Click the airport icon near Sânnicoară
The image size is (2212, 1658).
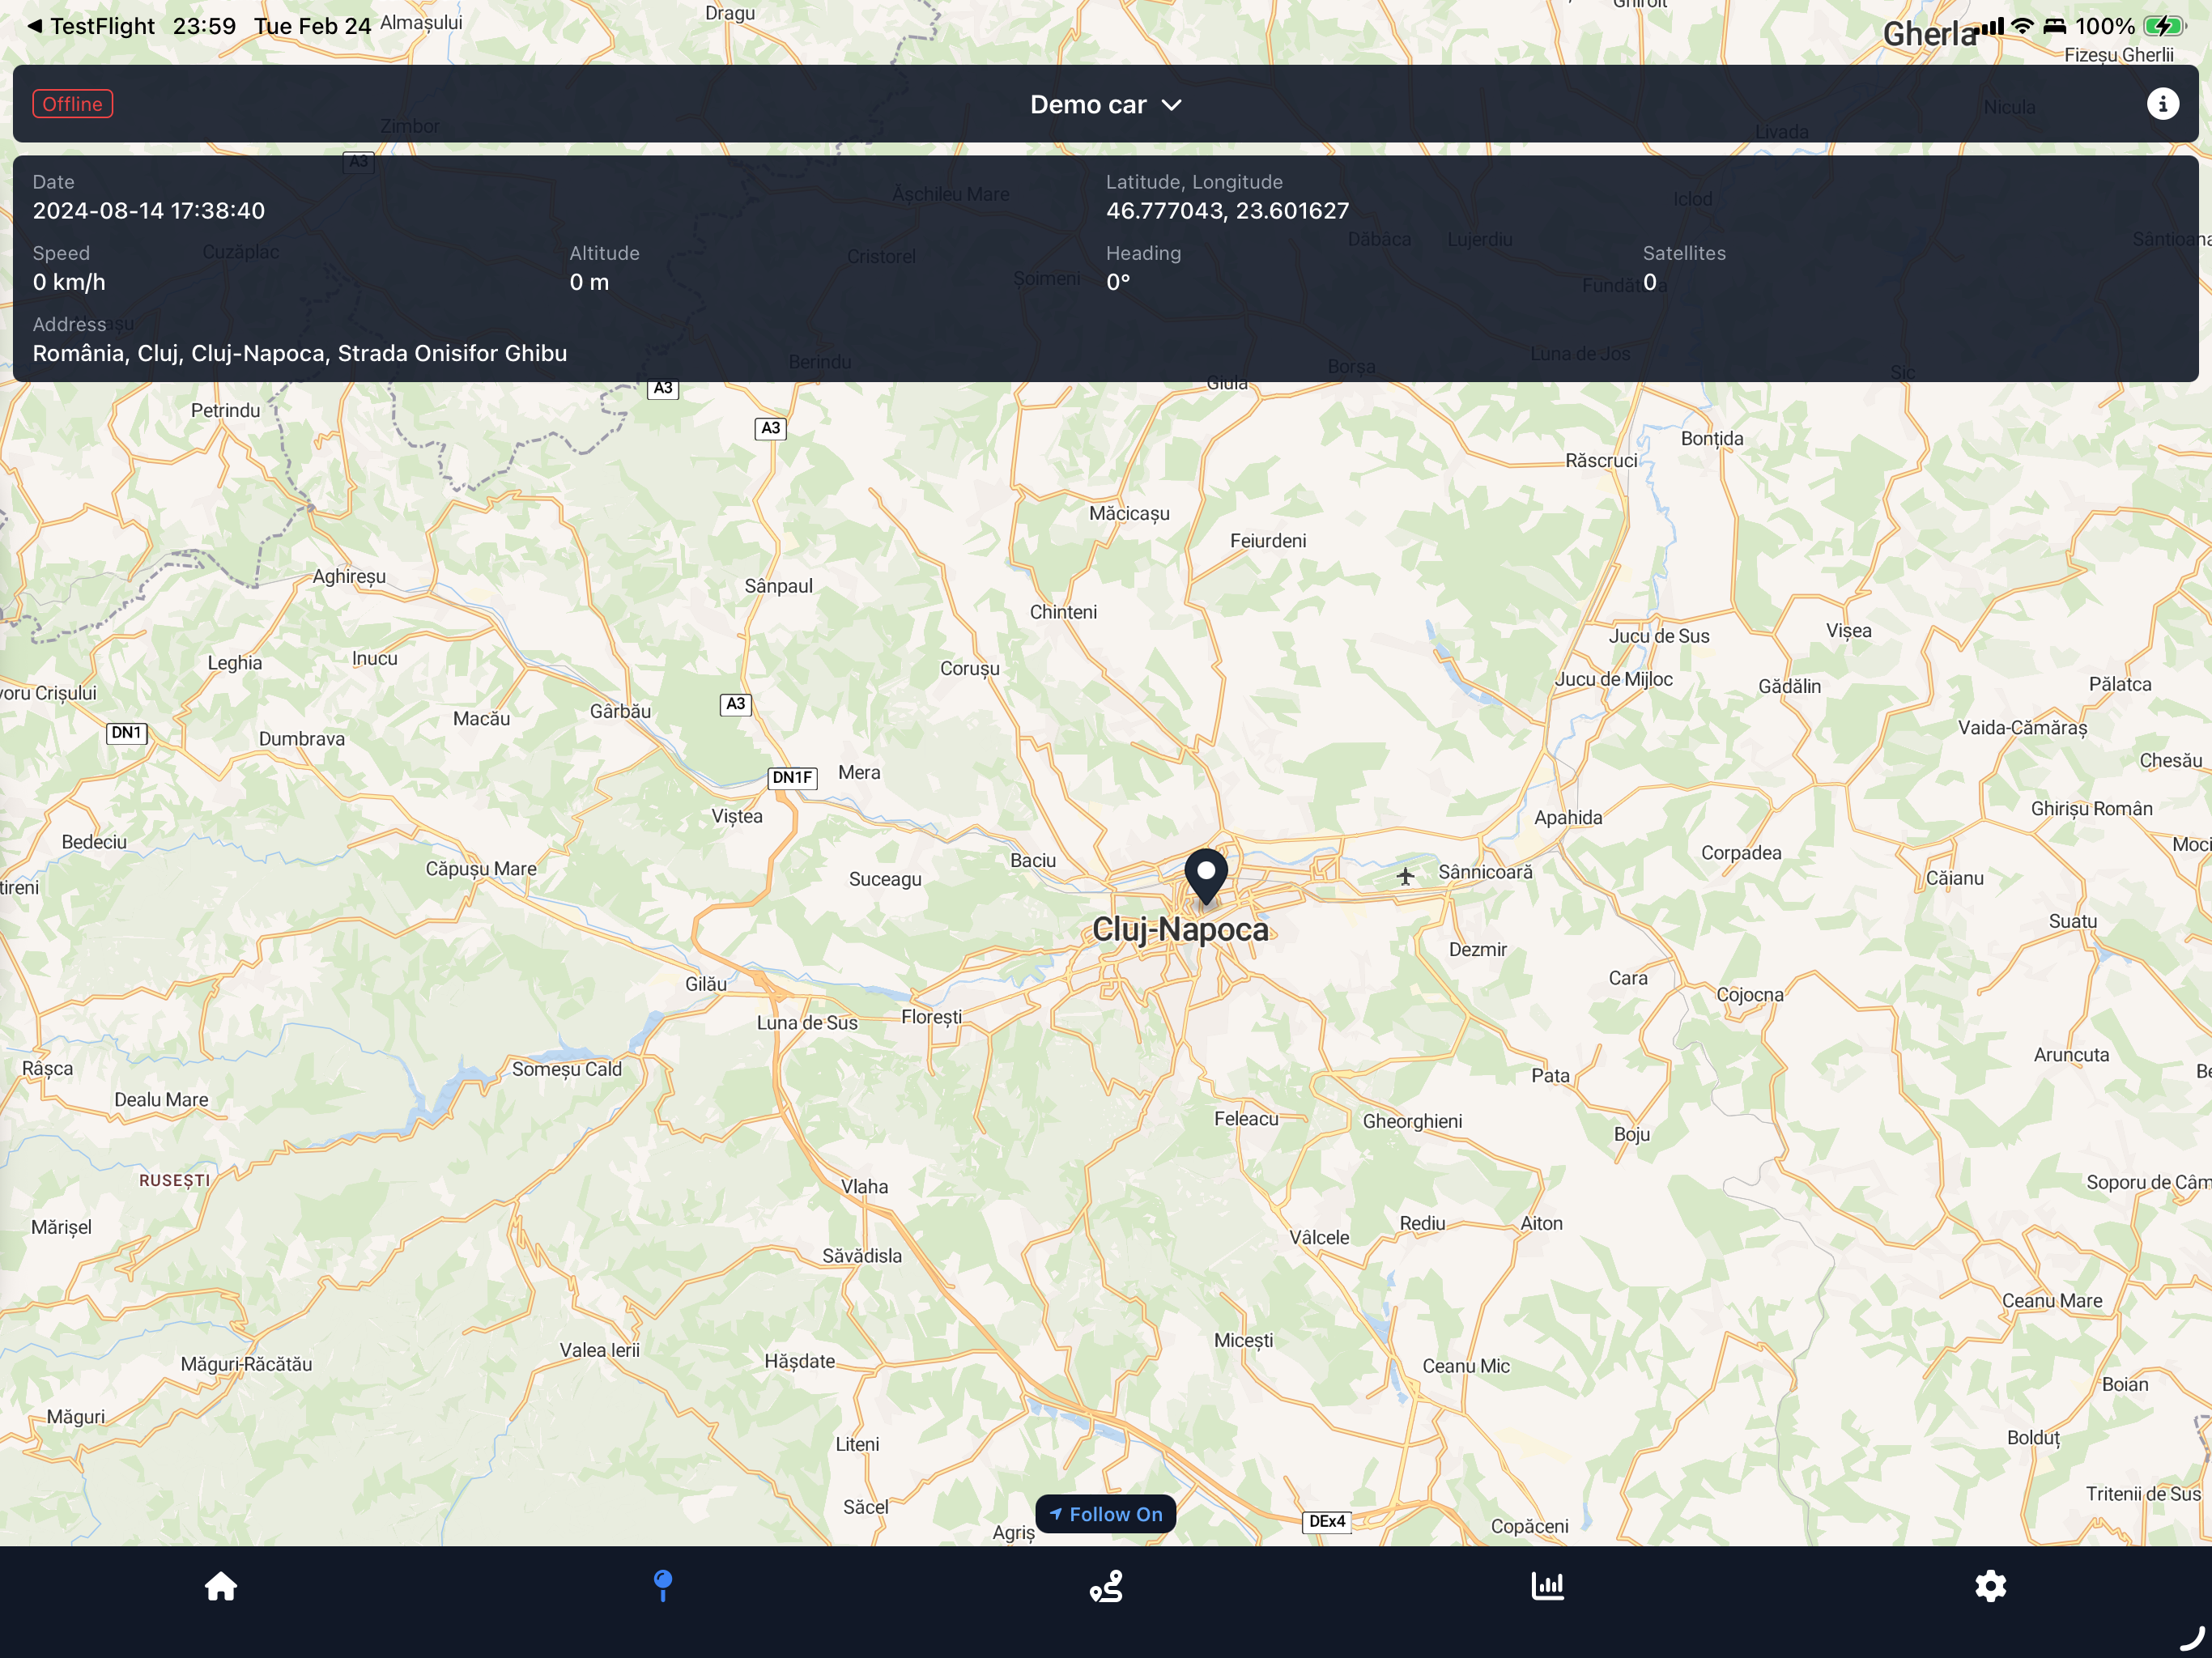pos(1405,877)
